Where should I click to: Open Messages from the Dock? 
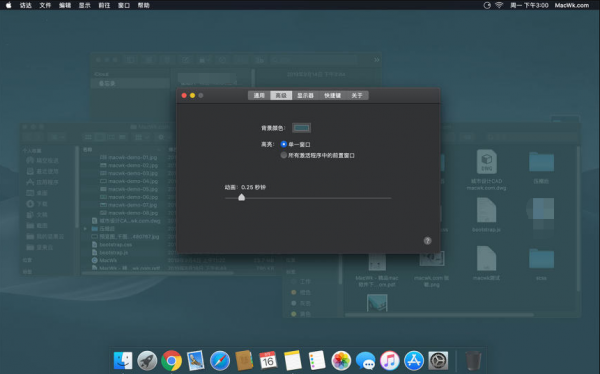[365, 361]
